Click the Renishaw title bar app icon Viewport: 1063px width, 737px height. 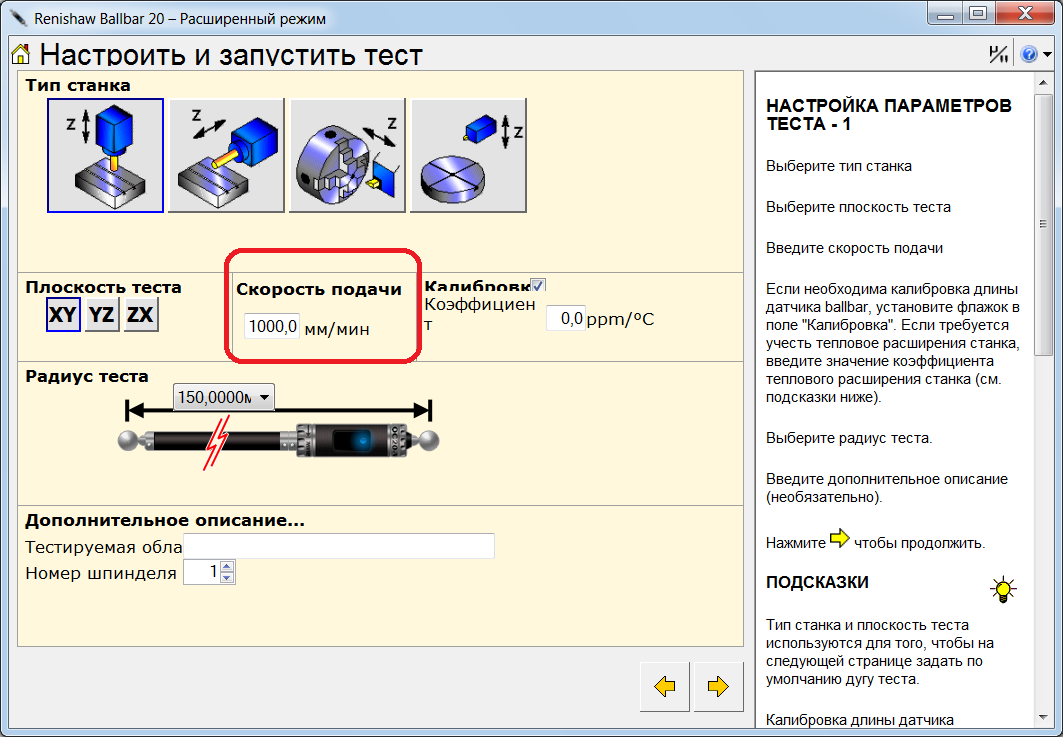tap(19, 16)
